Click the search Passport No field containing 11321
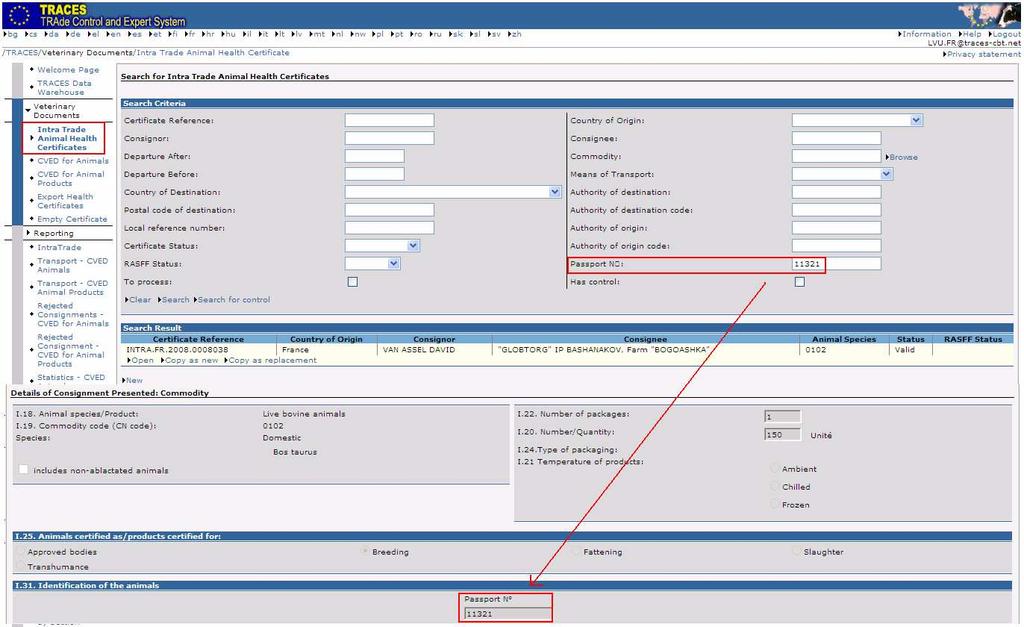 pyautogui.click(x=837, y=264)
